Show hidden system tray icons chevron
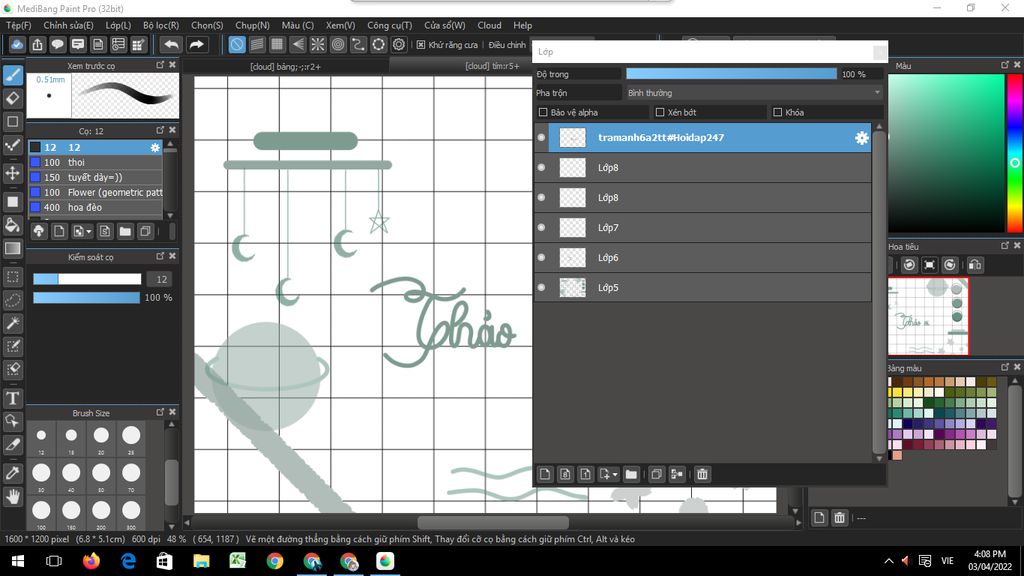Screen dimensions: 1024x576 click(889, 561)
